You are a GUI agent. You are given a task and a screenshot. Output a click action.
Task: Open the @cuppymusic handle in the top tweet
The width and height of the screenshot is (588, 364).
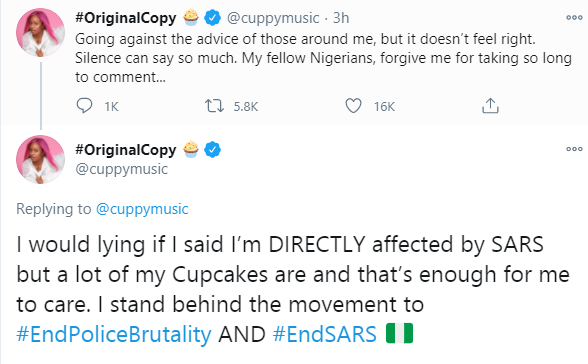coord(273,18)
